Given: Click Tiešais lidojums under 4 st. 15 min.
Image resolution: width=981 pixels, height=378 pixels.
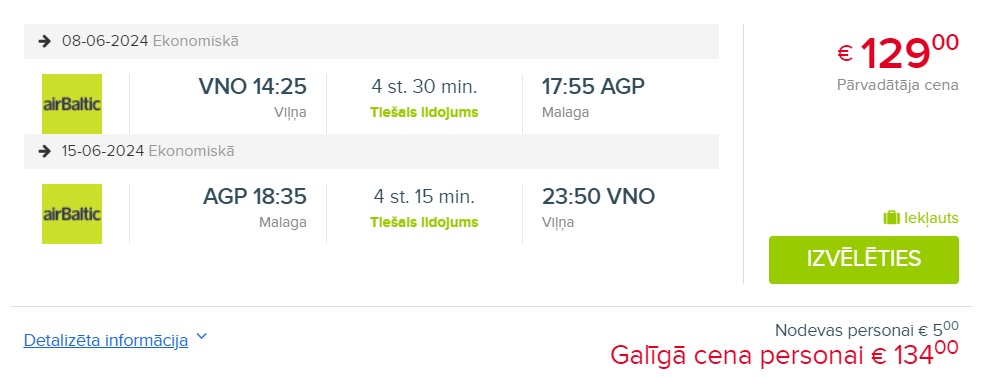Looking at the screenshot, I should click(424, 222).
